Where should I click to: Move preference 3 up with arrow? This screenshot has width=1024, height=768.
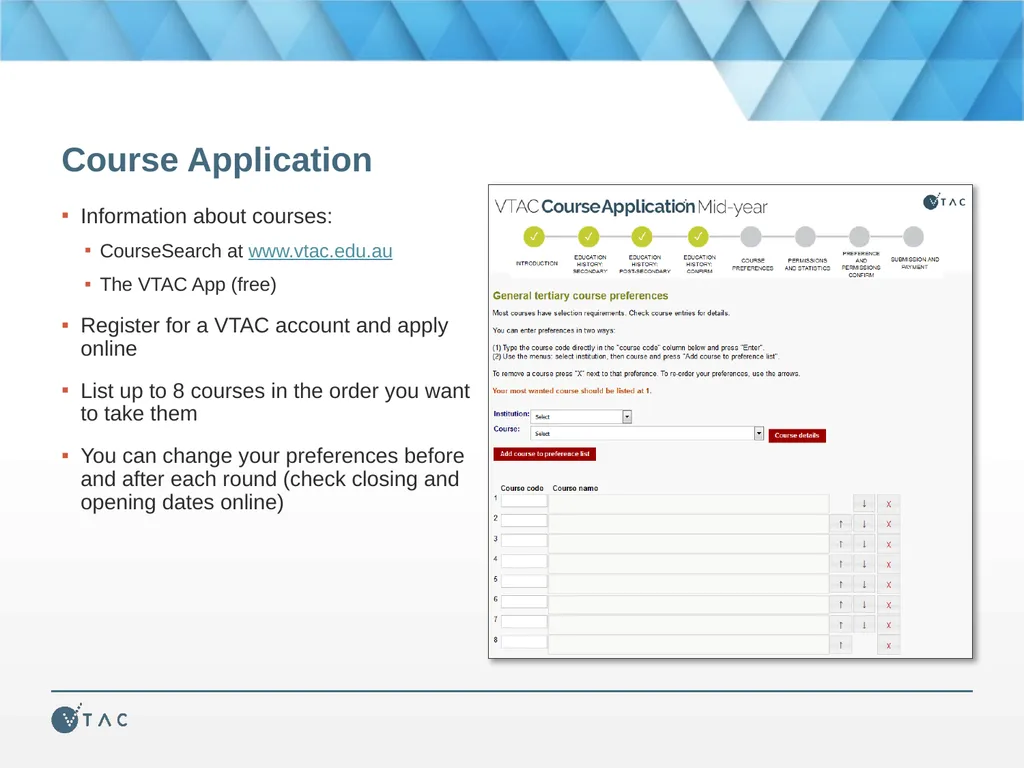point(840,544)
